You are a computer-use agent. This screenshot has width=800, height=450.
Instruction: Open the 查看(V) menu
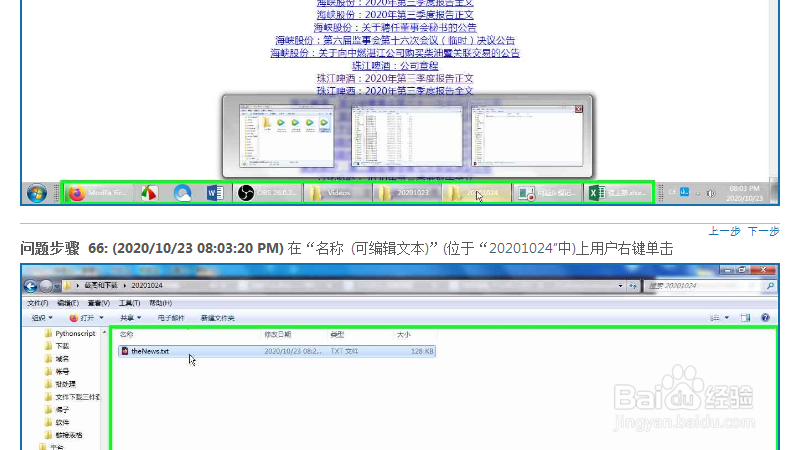[x=98, y=303]
